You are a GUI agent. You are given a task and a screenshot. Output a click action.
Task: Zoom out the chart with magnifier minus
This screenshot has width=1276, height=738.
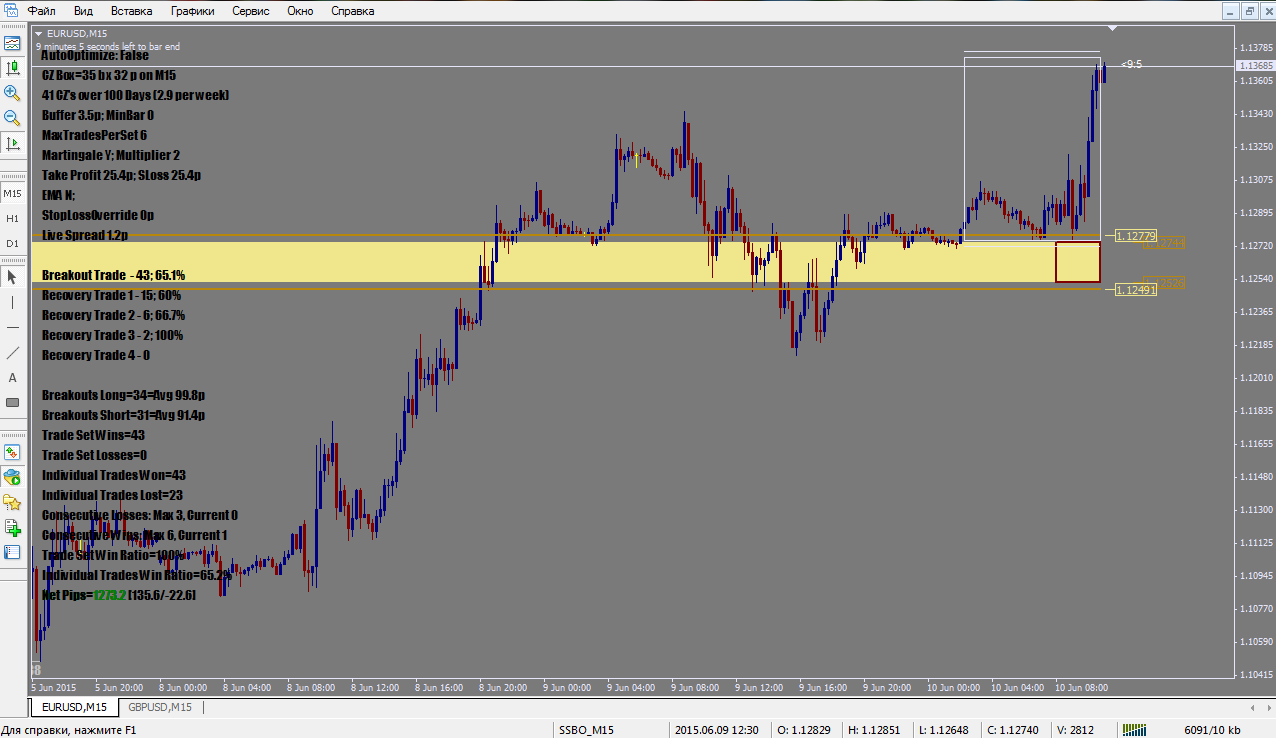[12, 118]
